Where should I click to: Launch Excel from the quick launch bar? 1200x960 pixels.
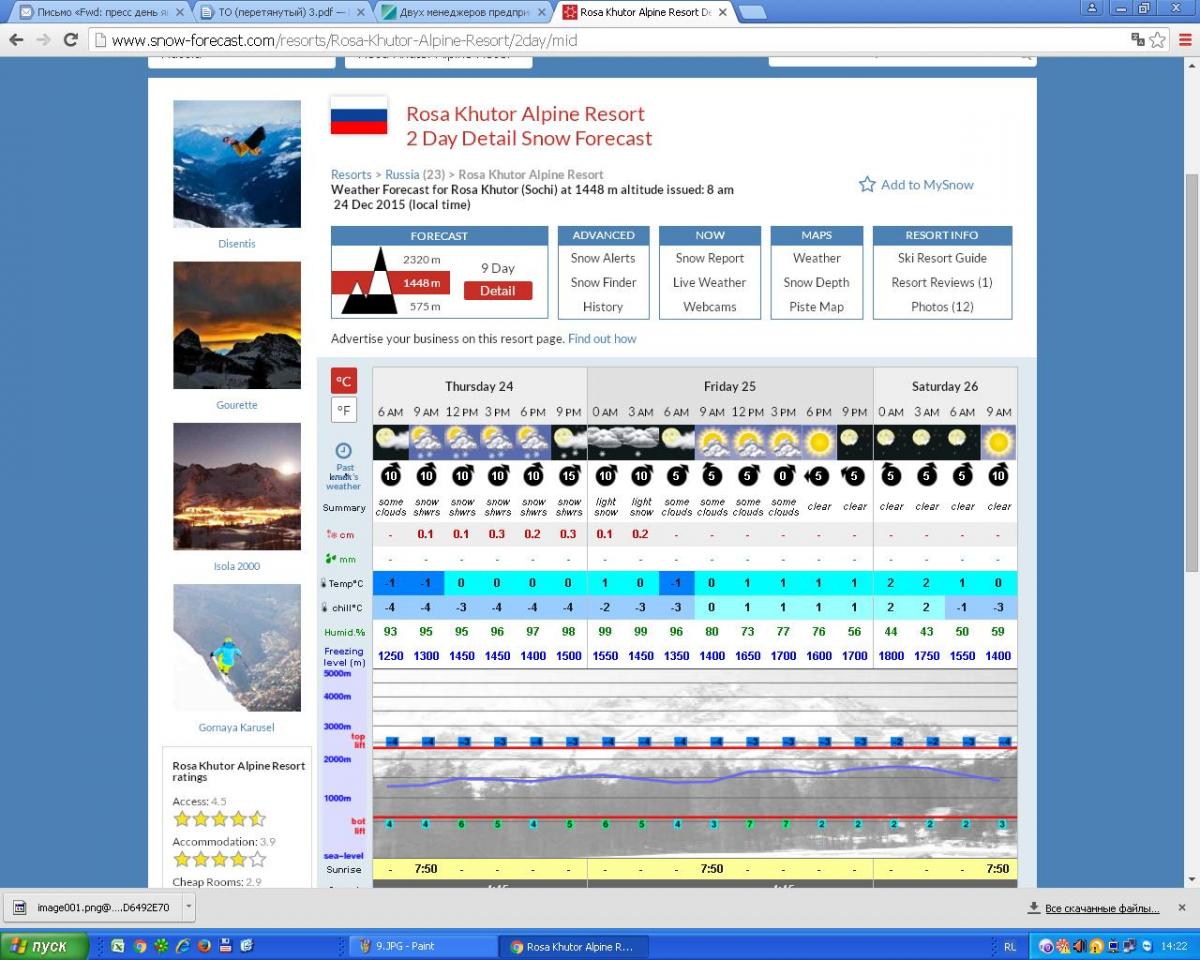(x=118, y=946)
